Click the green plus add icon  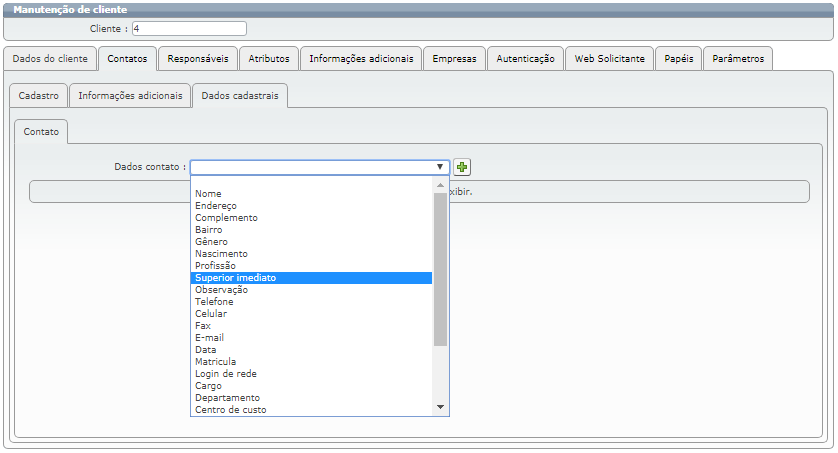coord(462,167)
